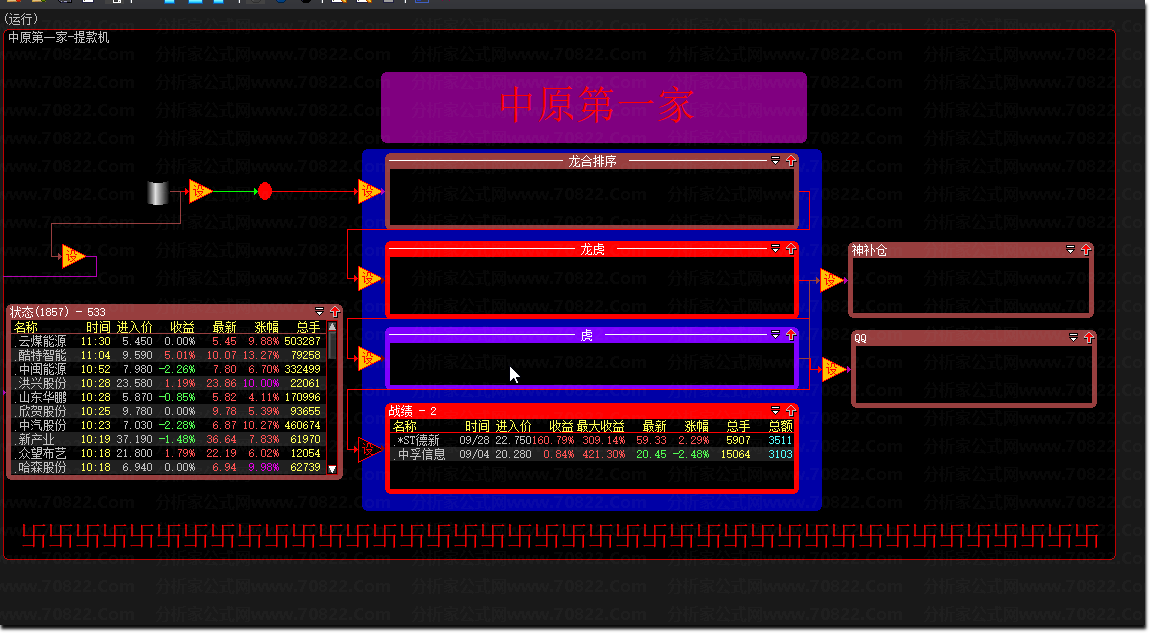This screenshot has height=633, width=1151.
Task: Click the triangle node feeding the 龙虎 panel
Action: 369,278
